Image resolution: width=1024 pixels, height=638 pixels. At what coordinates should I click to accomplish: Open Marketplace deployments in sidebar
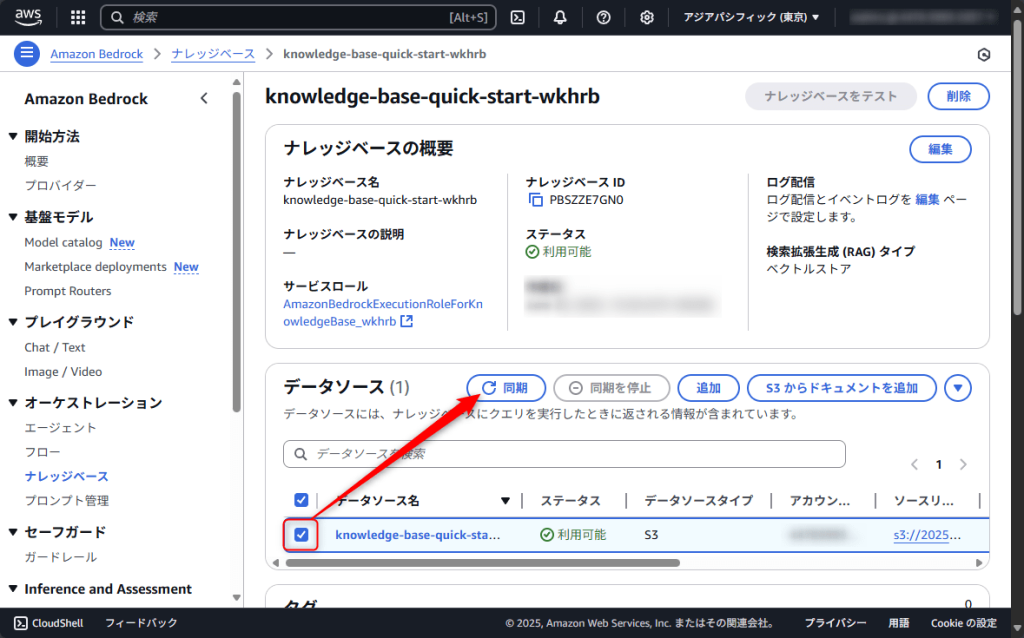(x=95, y=266)
